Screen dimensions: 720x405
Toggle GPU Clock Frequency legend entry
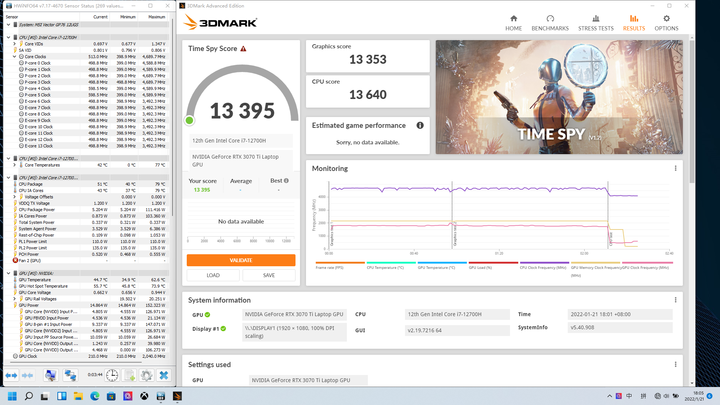point(647,265)
